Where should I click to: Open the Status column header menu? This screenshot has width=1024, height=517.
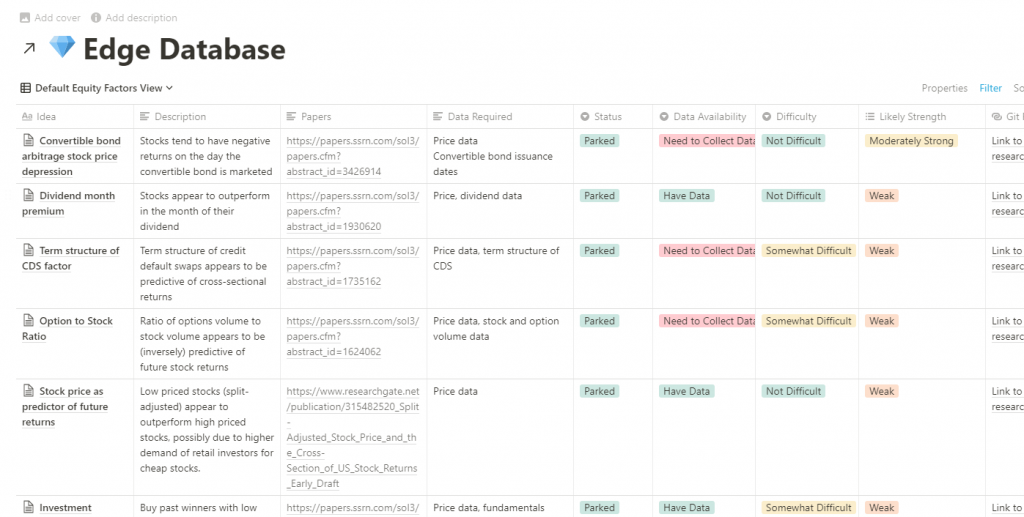pos(607,117)
